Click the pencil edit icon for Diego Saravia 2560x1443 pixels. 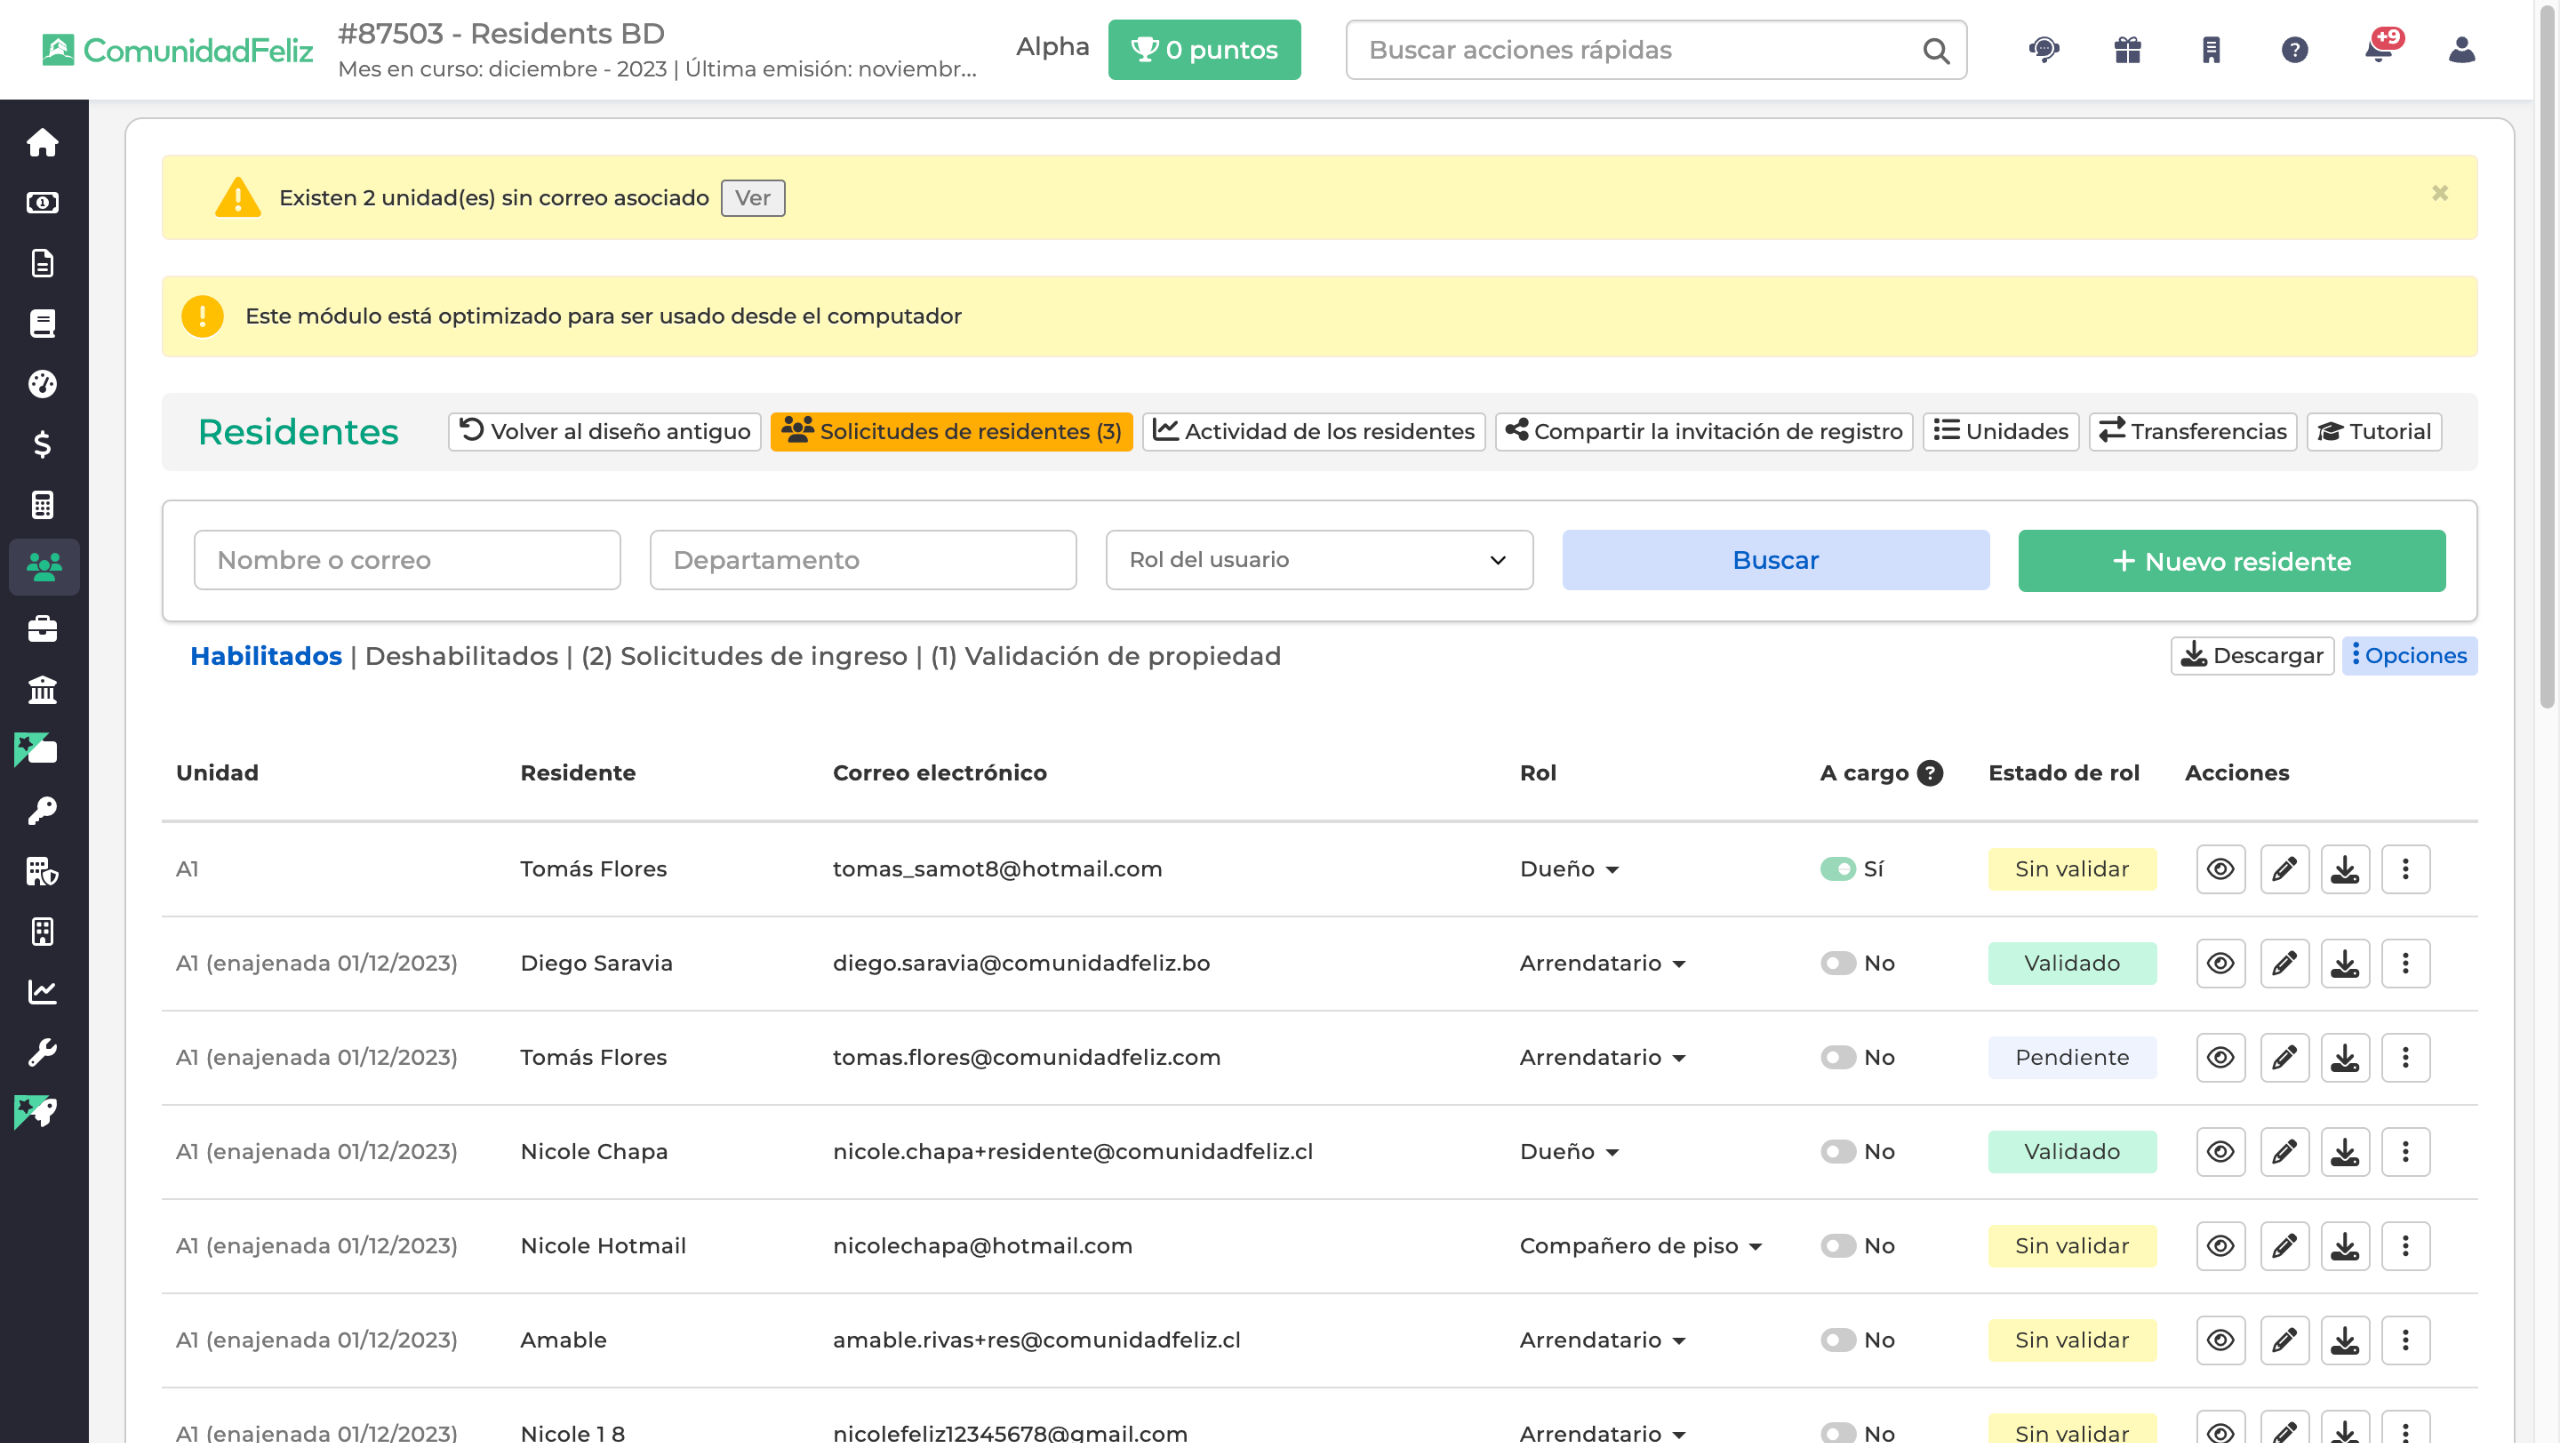click(x=2284, y=963)
